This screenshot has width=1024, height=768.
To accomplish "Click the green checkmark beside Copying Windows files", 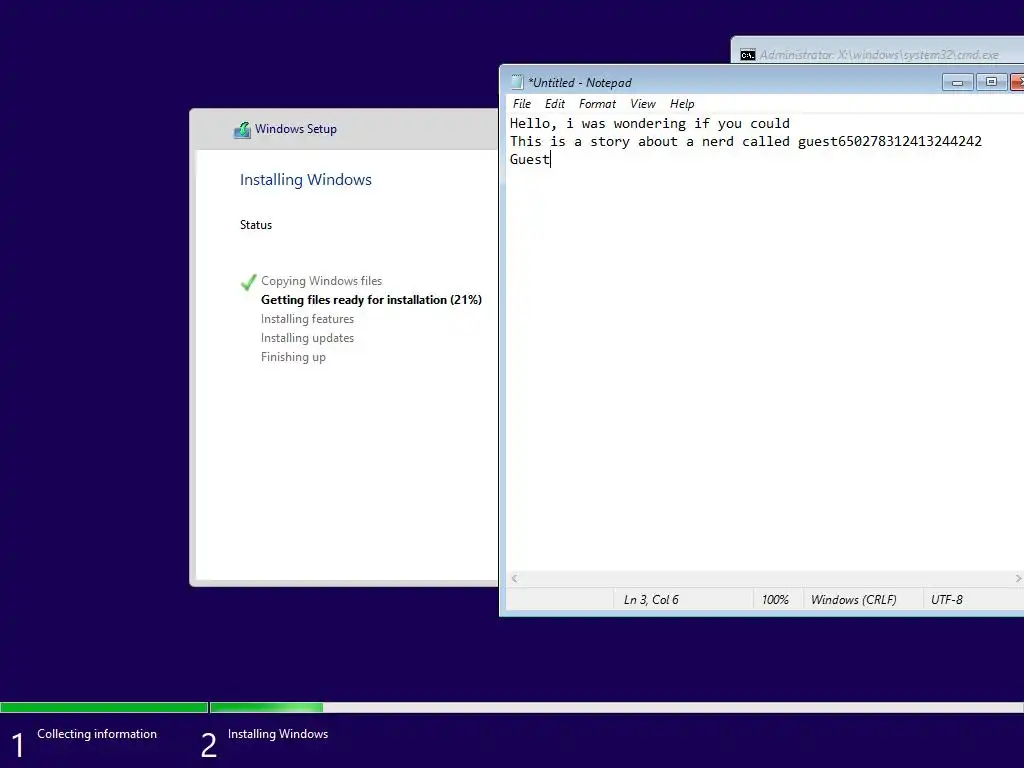I will pos(248,282).
